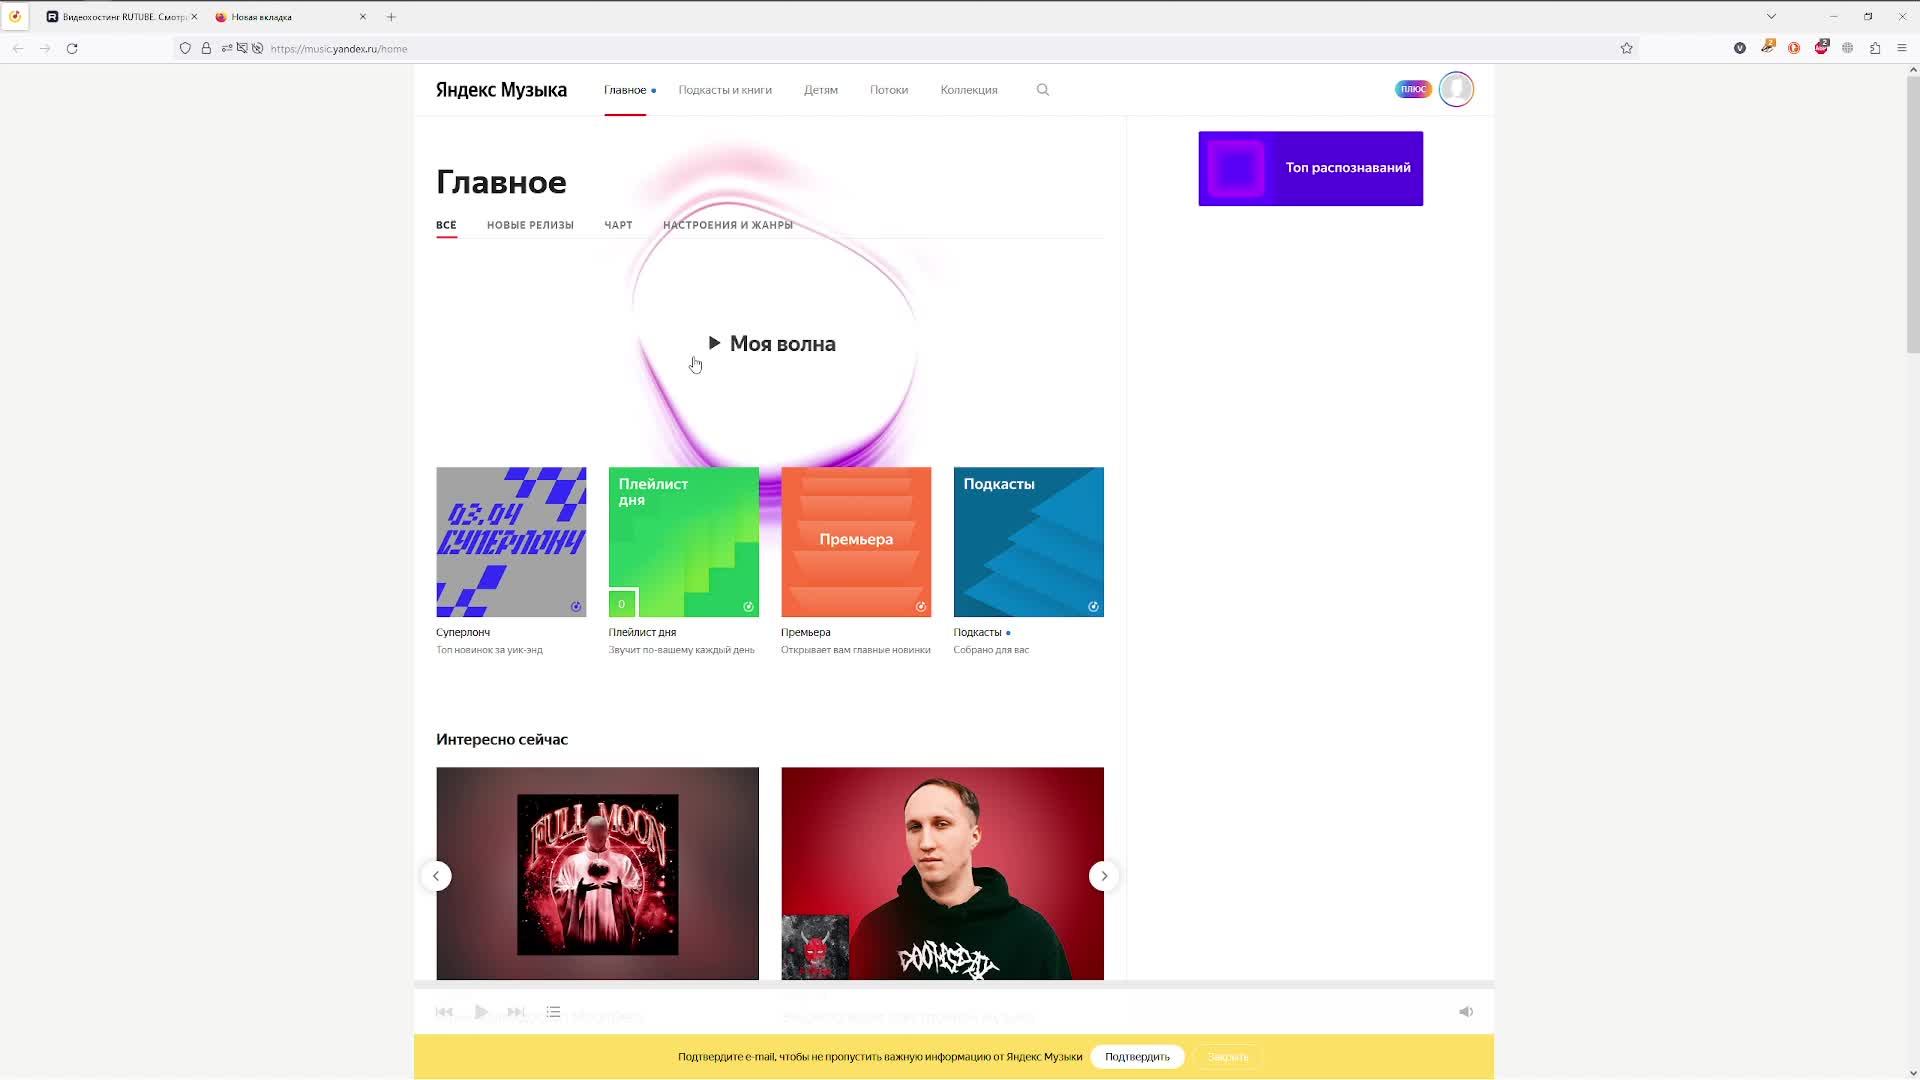The image size is (1920, 1080).
Task: Open the playback queue list icon
Action: [x=553, y=1012]
